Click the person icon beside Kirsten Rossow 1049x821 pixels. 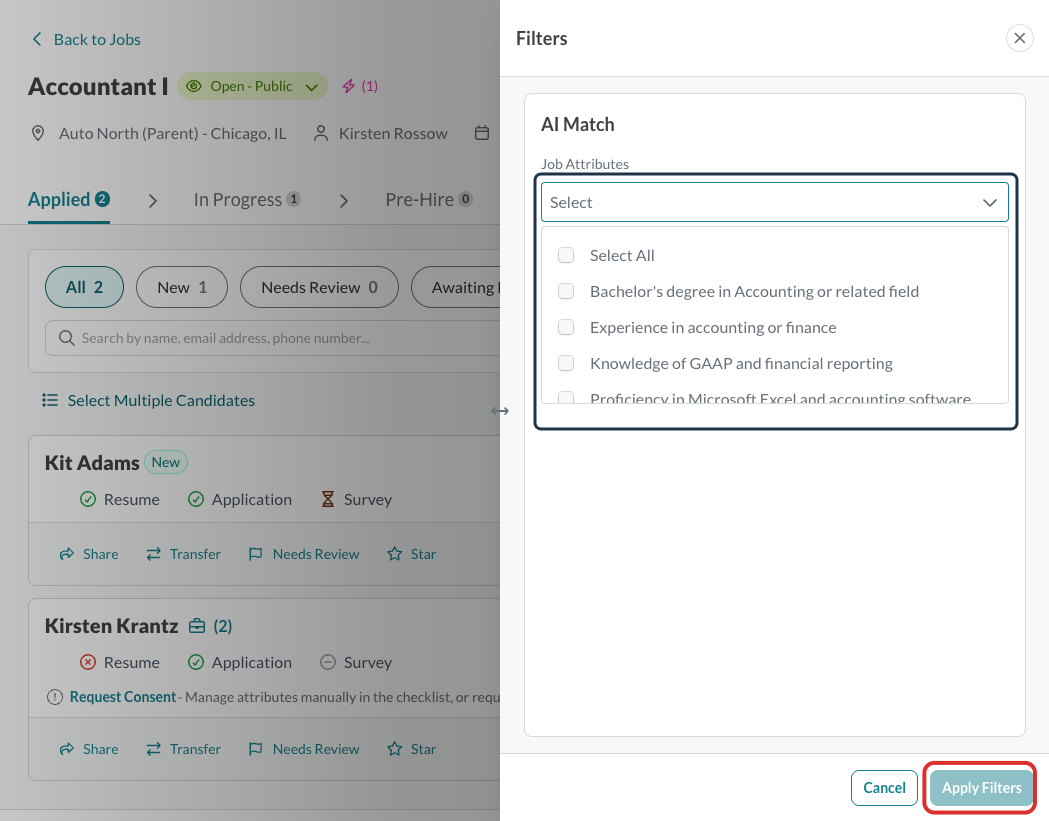pos(321,133)
